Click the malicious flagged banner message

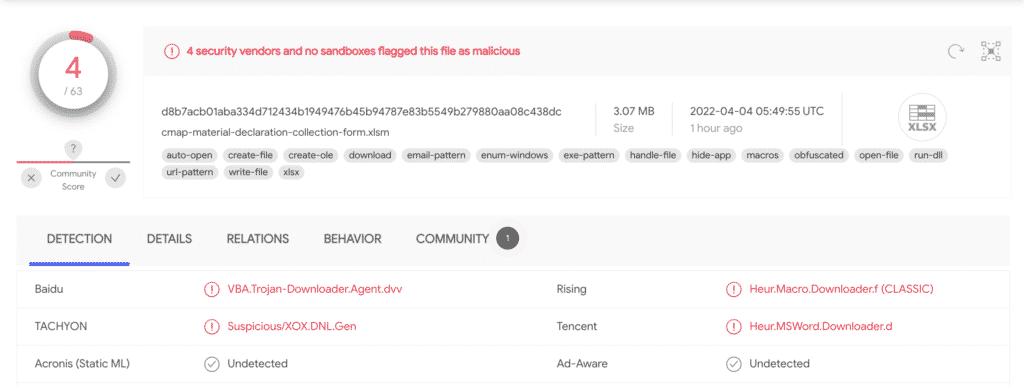click(353, 51)
